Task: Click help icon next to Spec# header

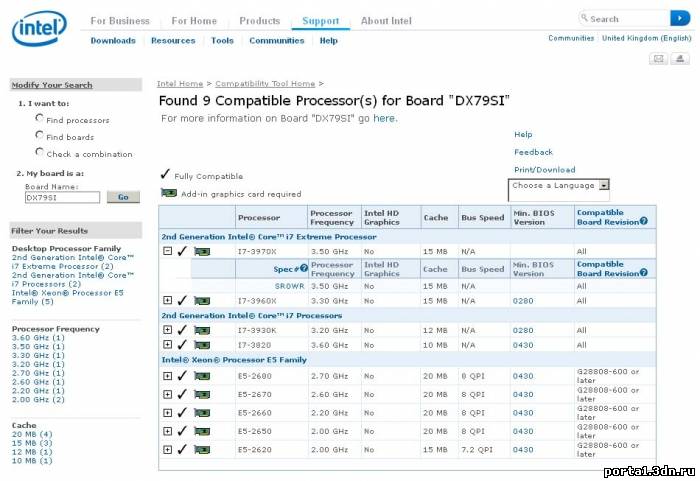Action: tap(304, 268)
